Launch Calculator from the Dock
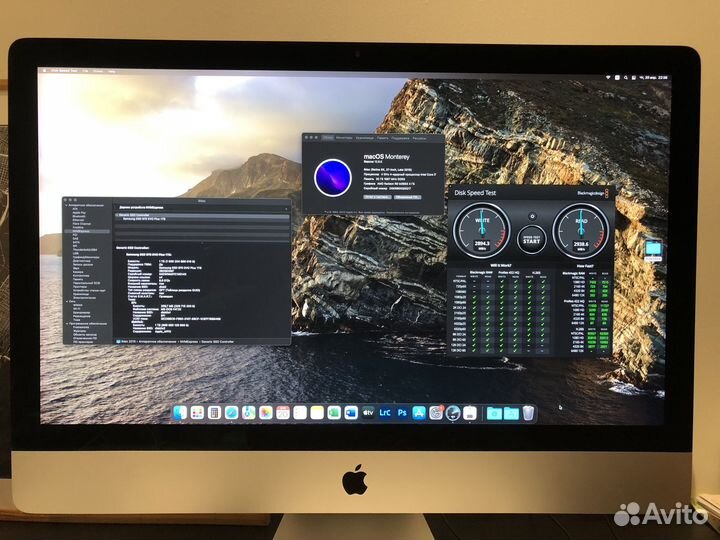 coord(214,413)
